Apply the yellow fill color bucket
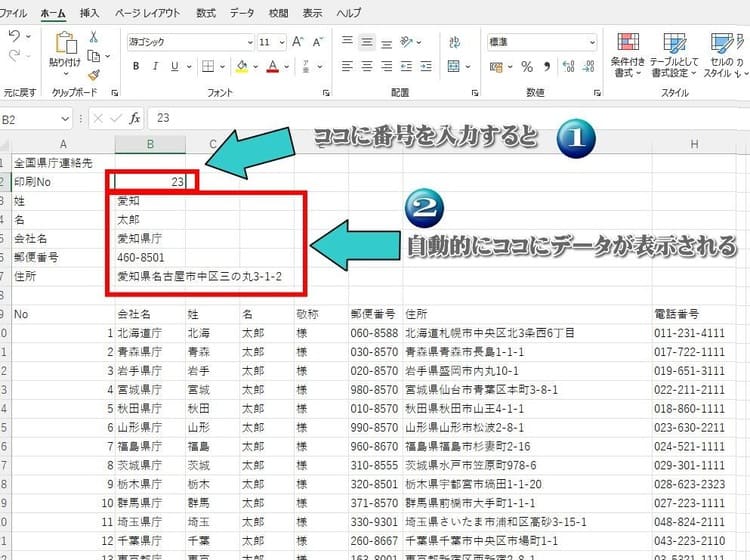Image resolution: width=750 pixels, height=560 pixels. click(x=242, y=66)
